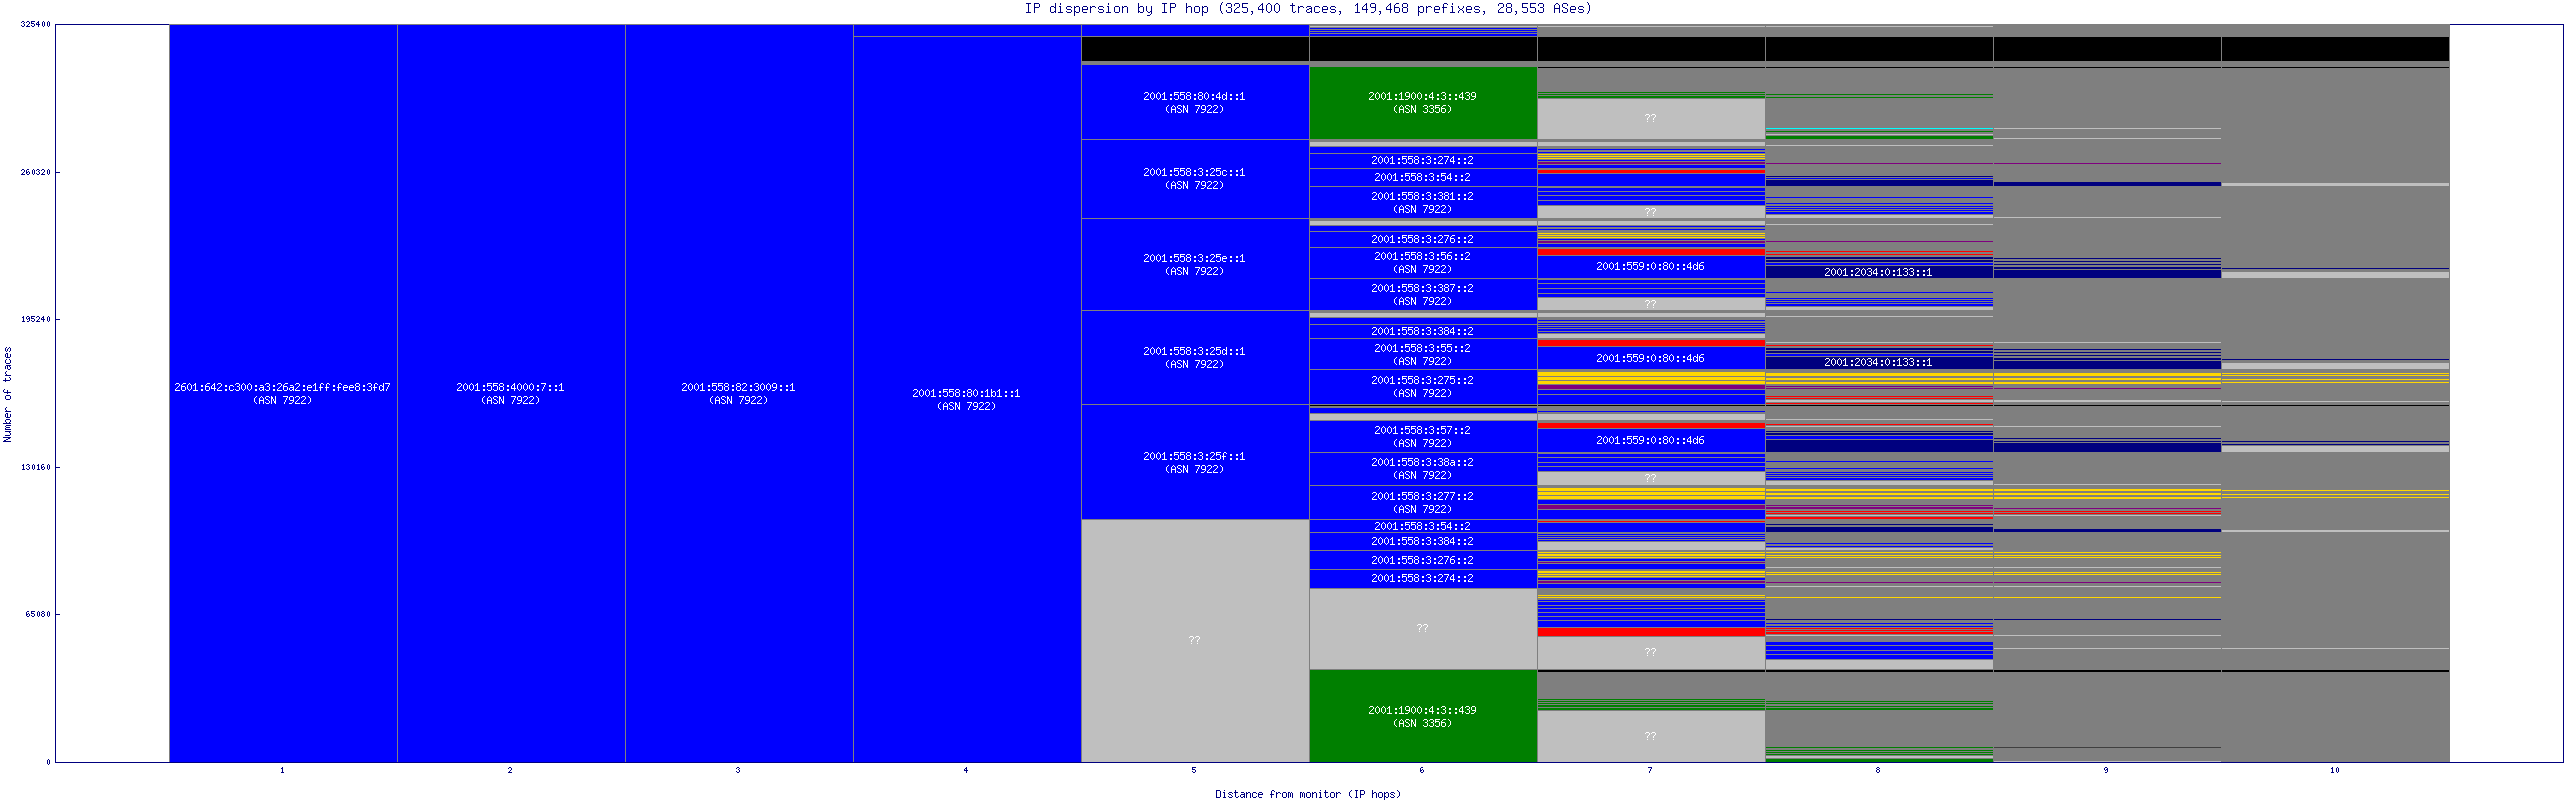This screenshot has height=800, width=2564.
Task: Click the 2001:558:3:25c::1 block label
Action: (x=1194, y=179)
